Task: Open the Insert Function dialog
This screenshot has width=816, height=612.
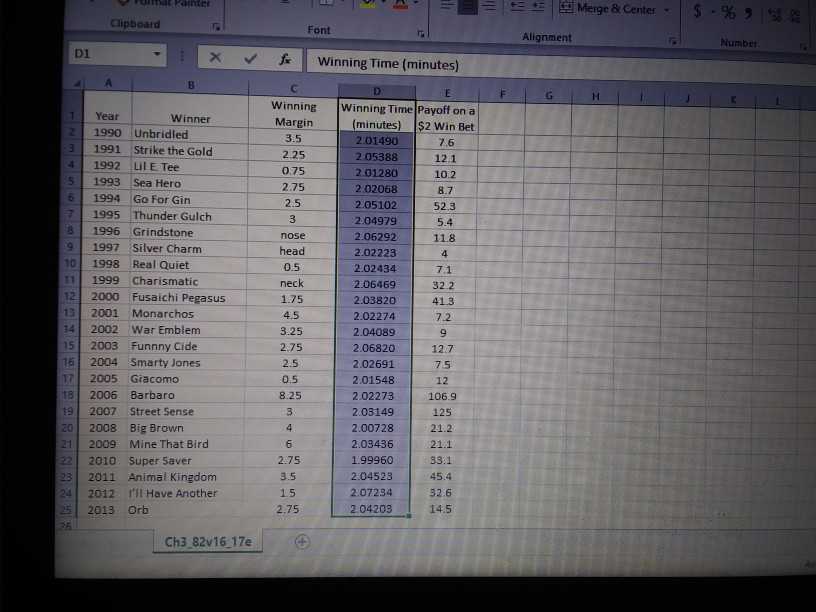Action: click(x=284, y=59)
